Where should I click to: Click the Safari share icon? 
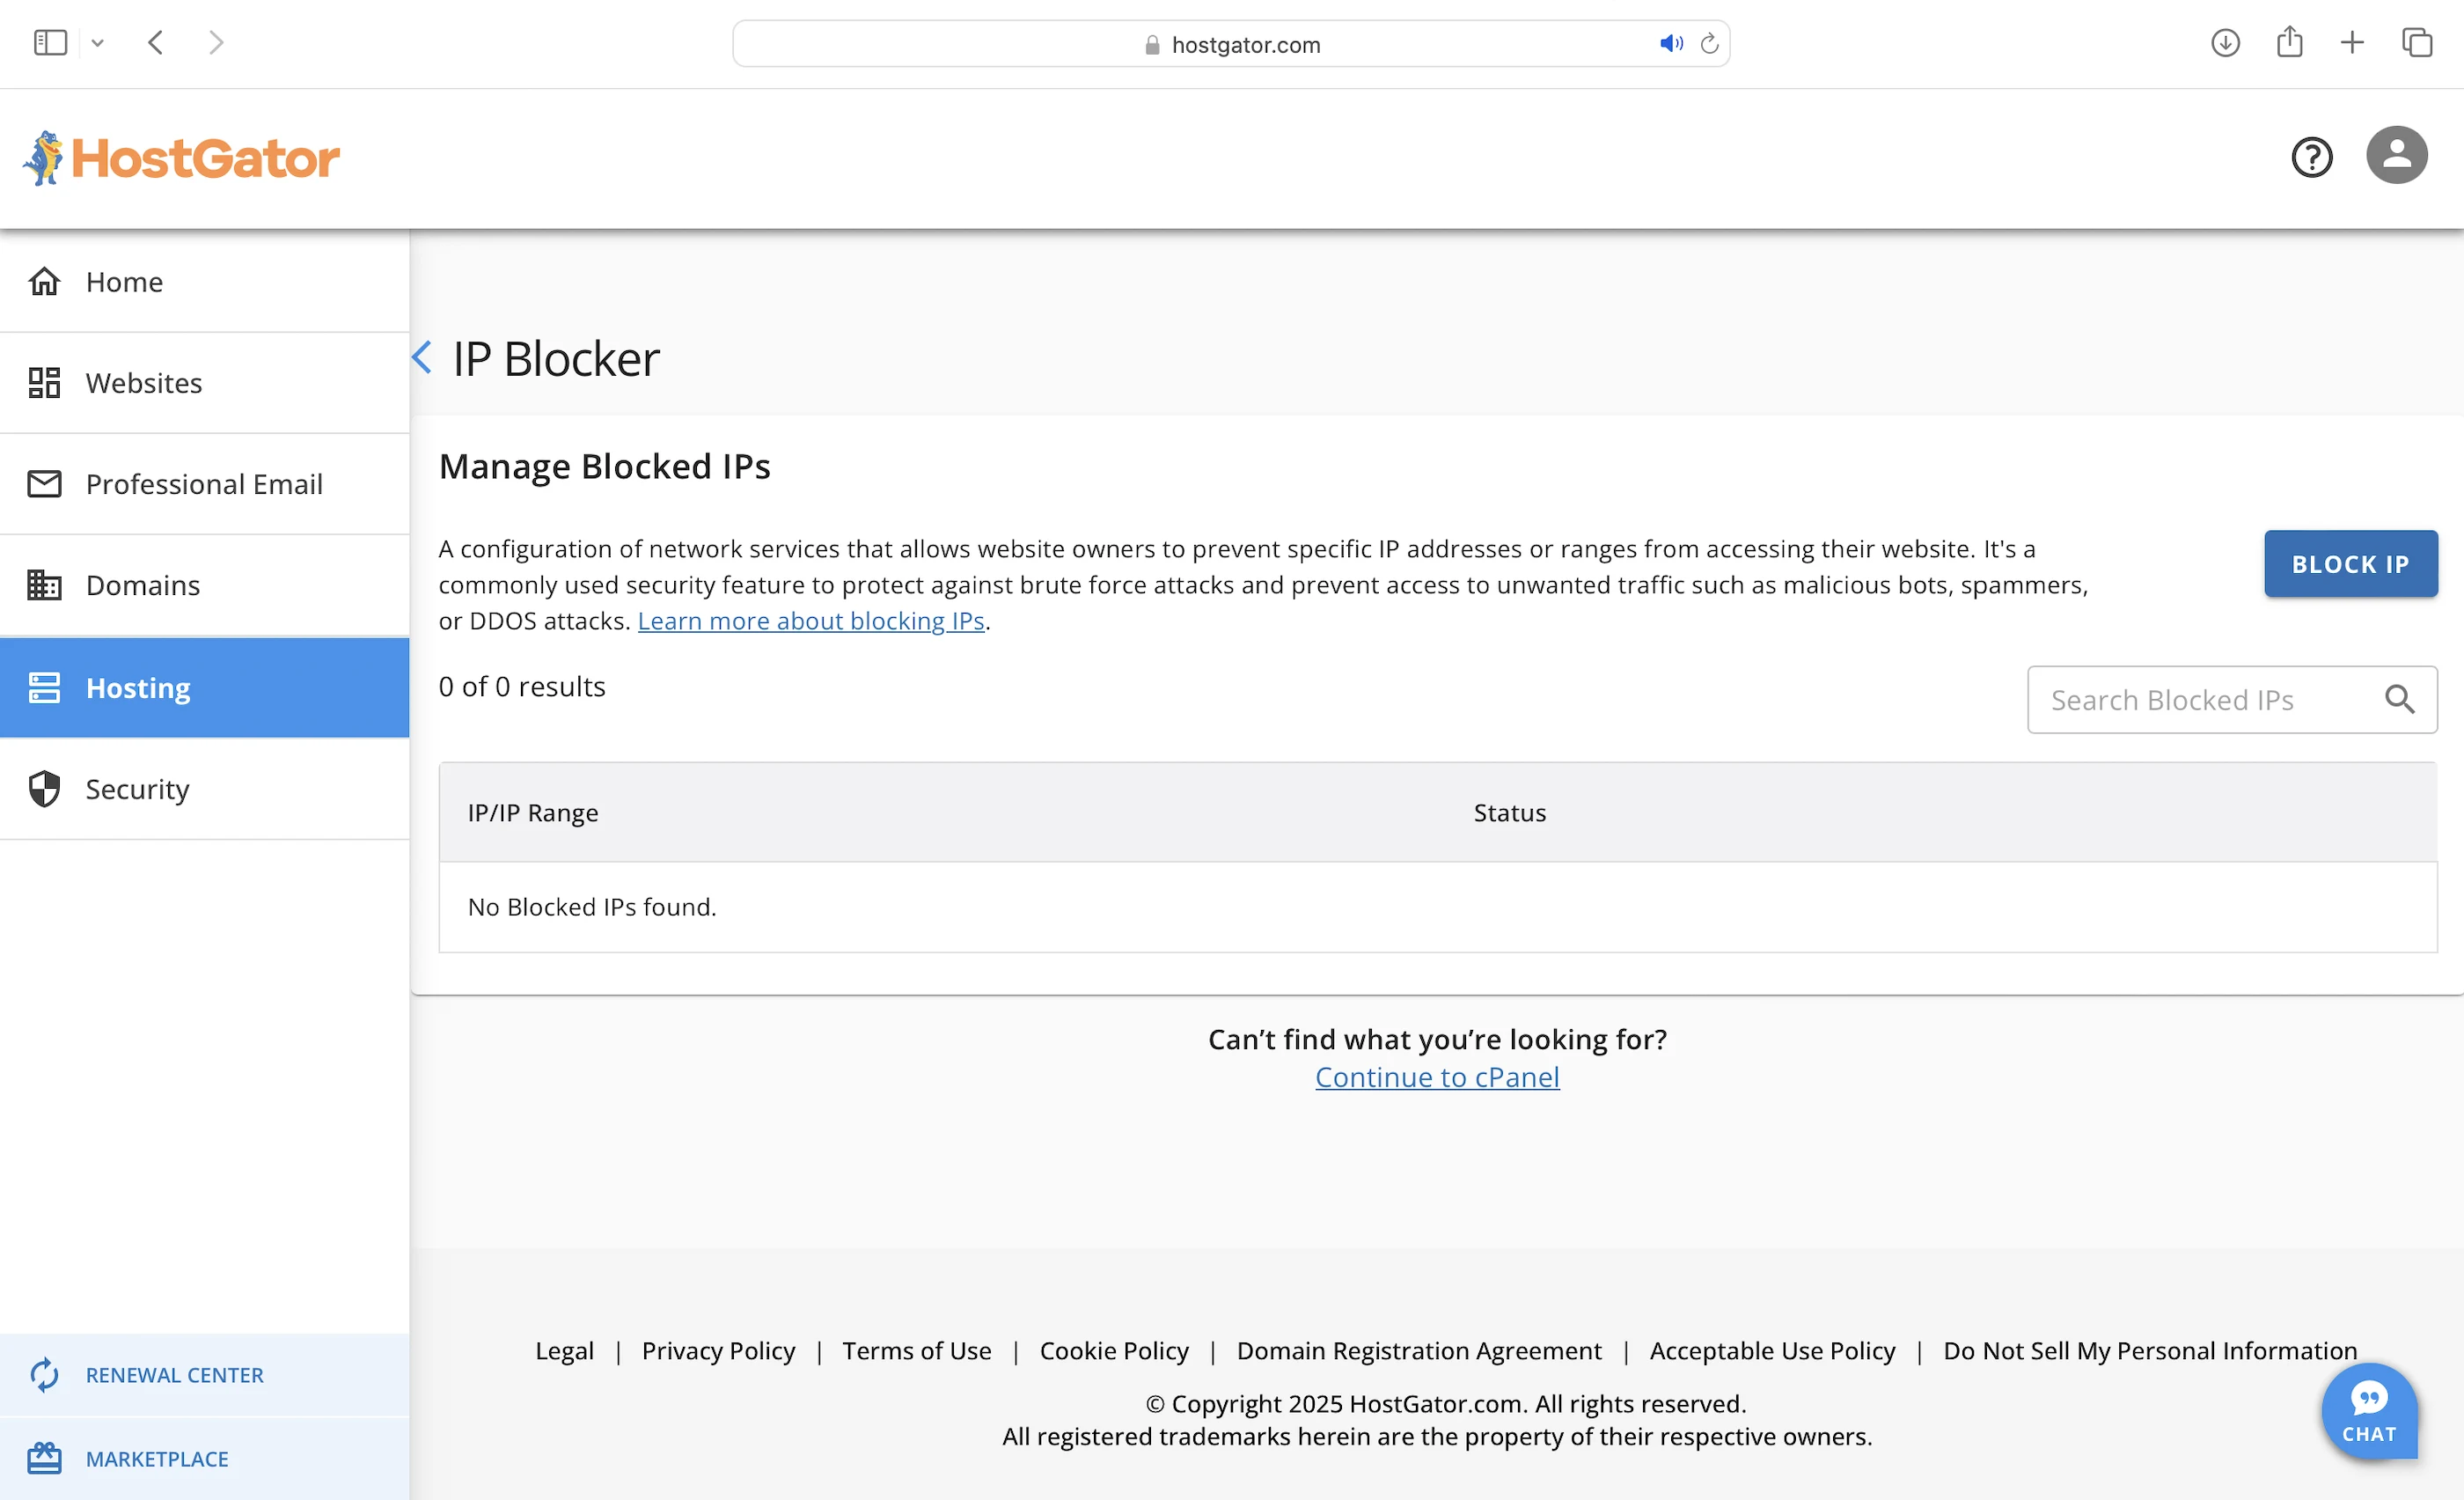[x=2289, y=43]
